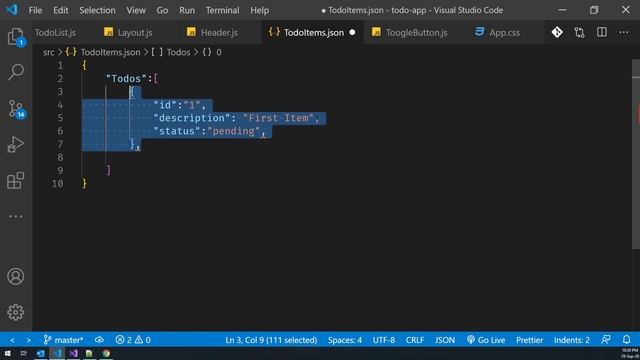The height and width of the screenshot is (360, 640).
Task: Click Prettier in status bar
Action: coord(529,340)
